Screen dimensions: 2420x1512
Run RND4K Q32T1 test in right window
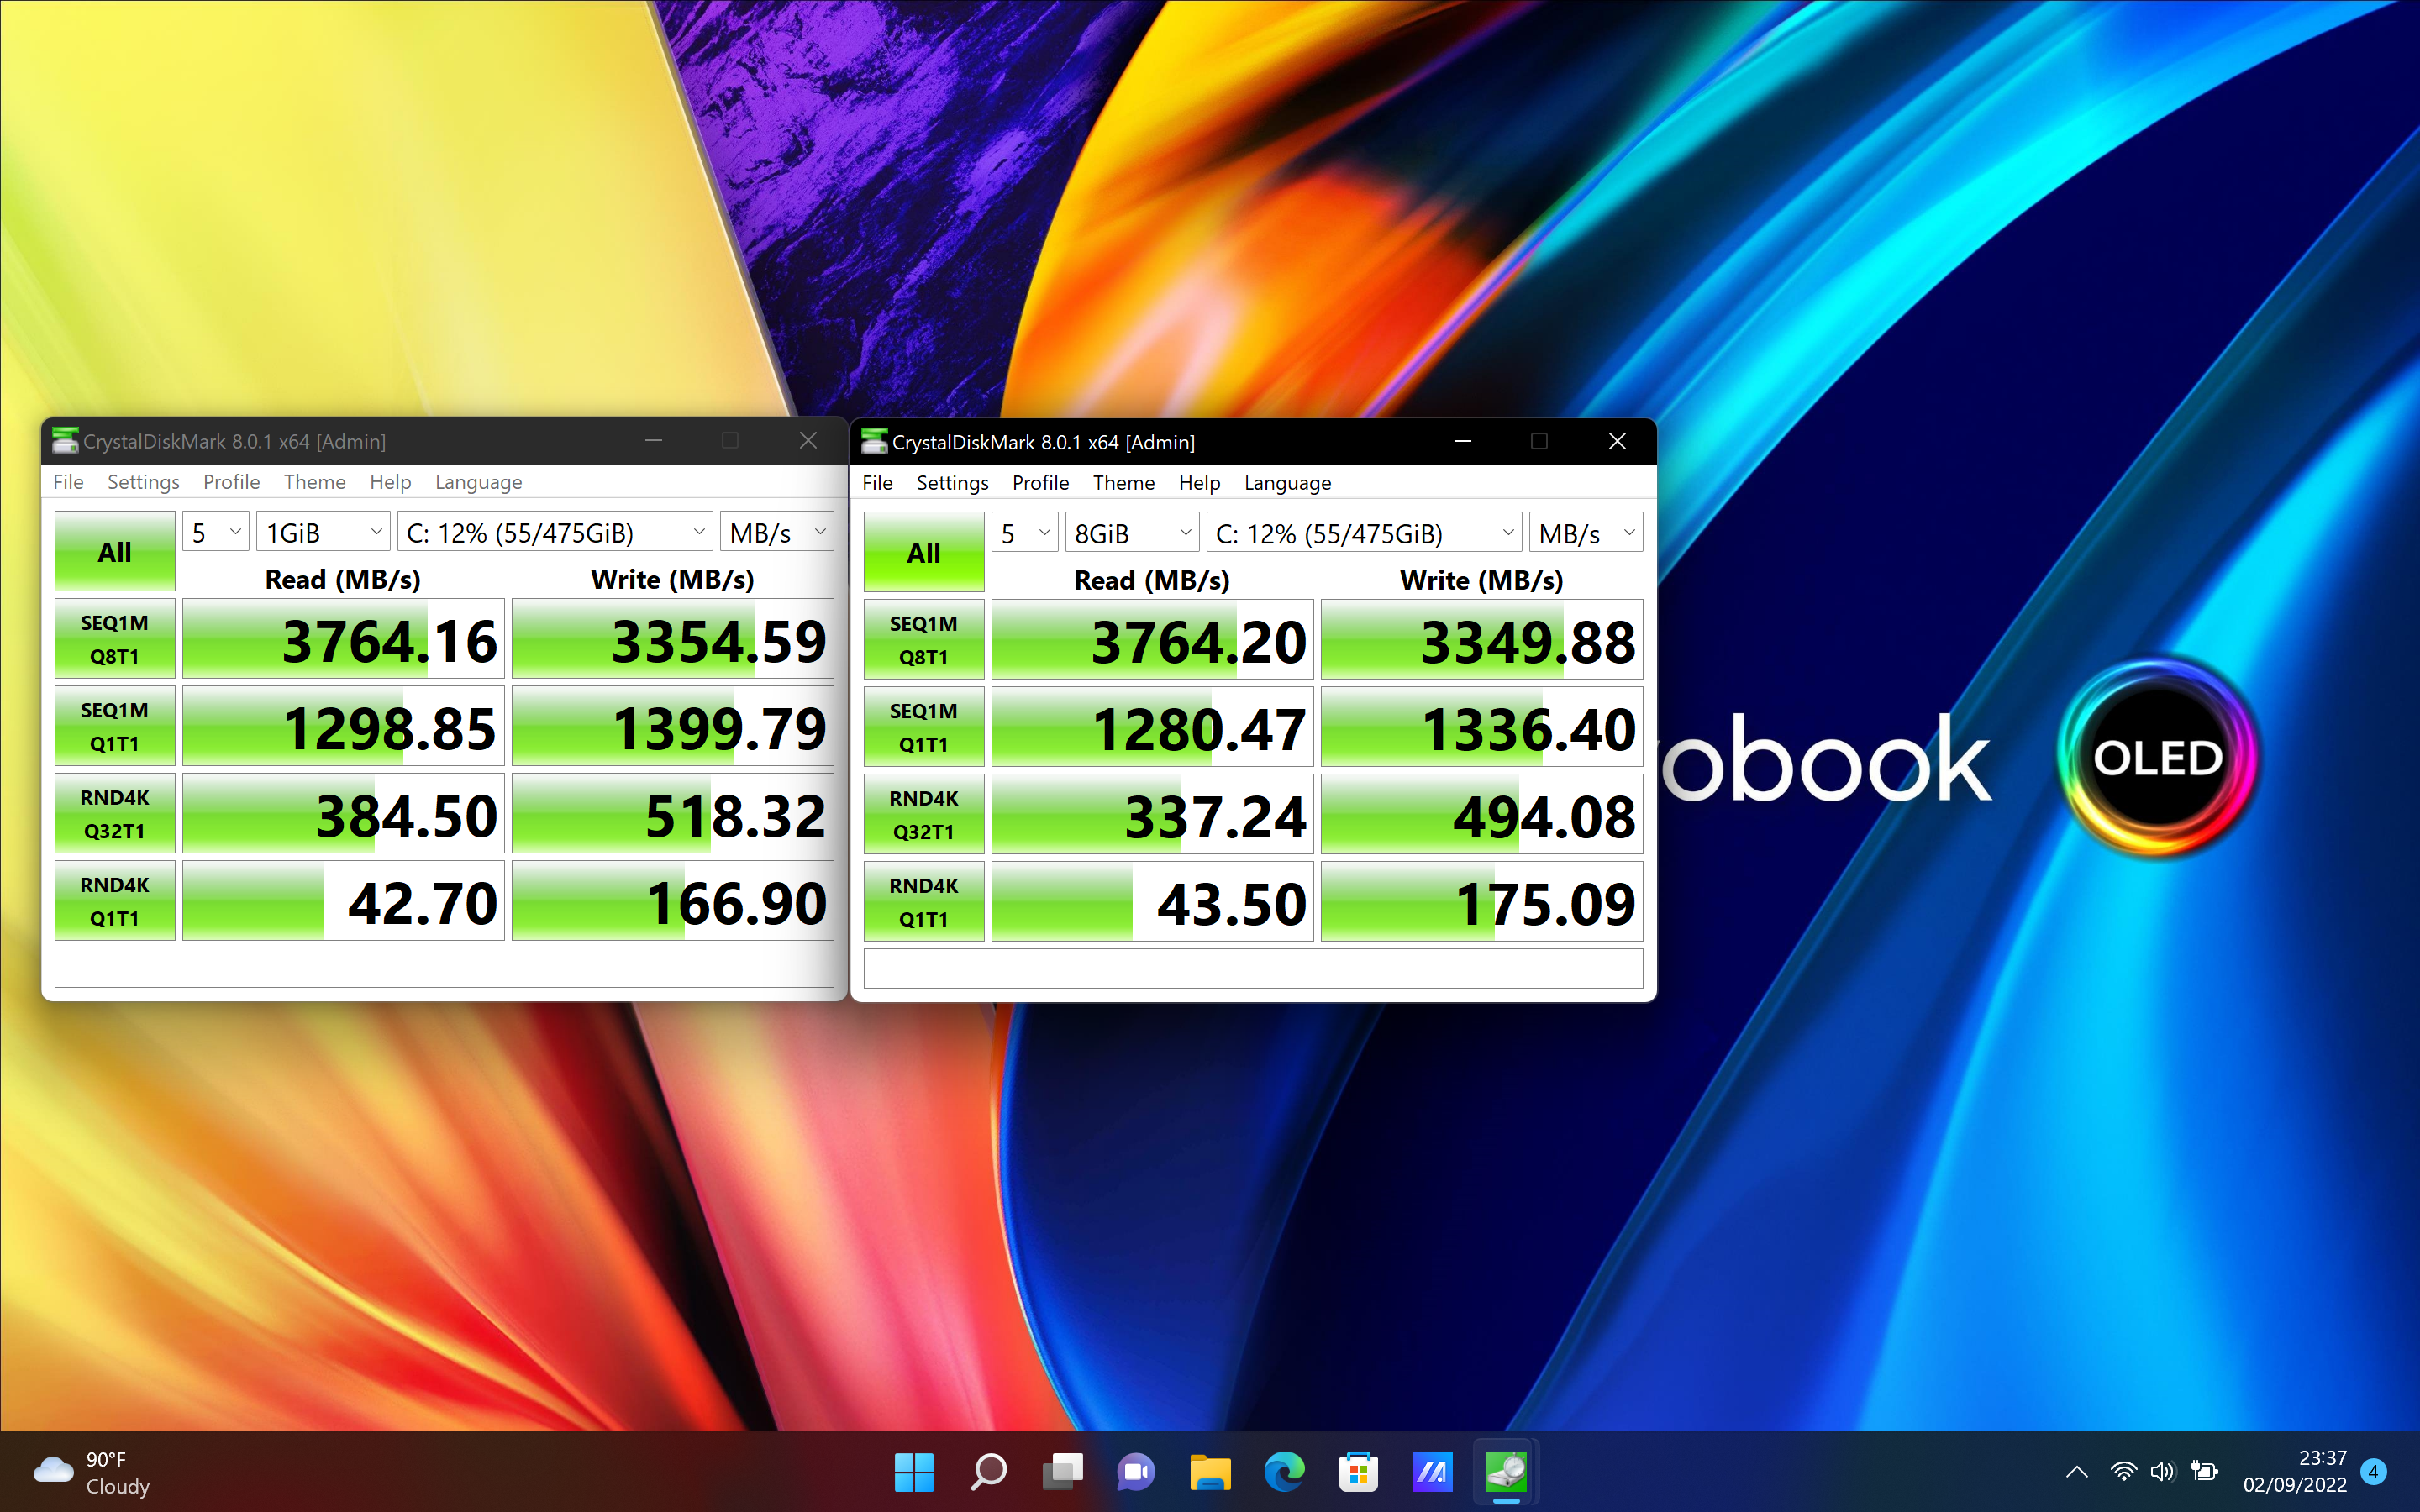point(923,815)
